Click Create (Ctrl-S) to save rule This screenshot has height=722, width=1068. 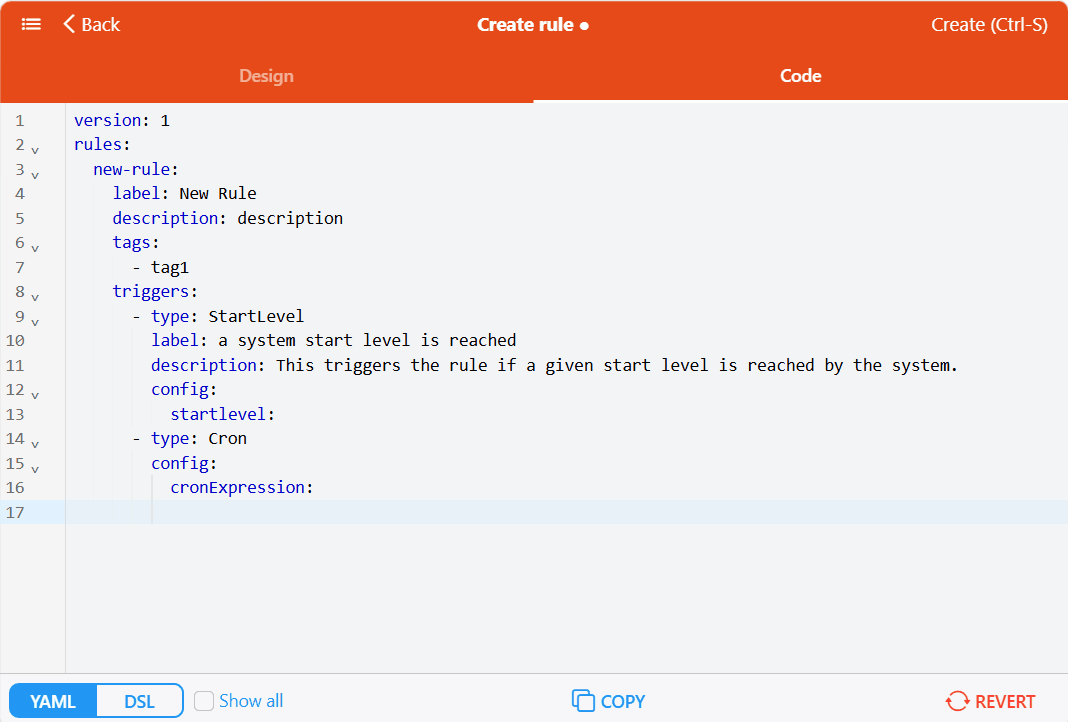989,25
